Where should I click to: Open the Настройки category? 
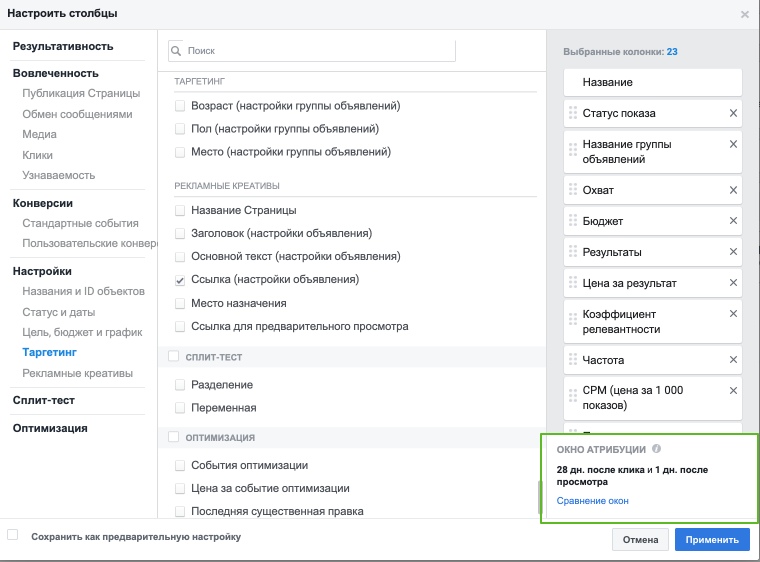point(42,271)
